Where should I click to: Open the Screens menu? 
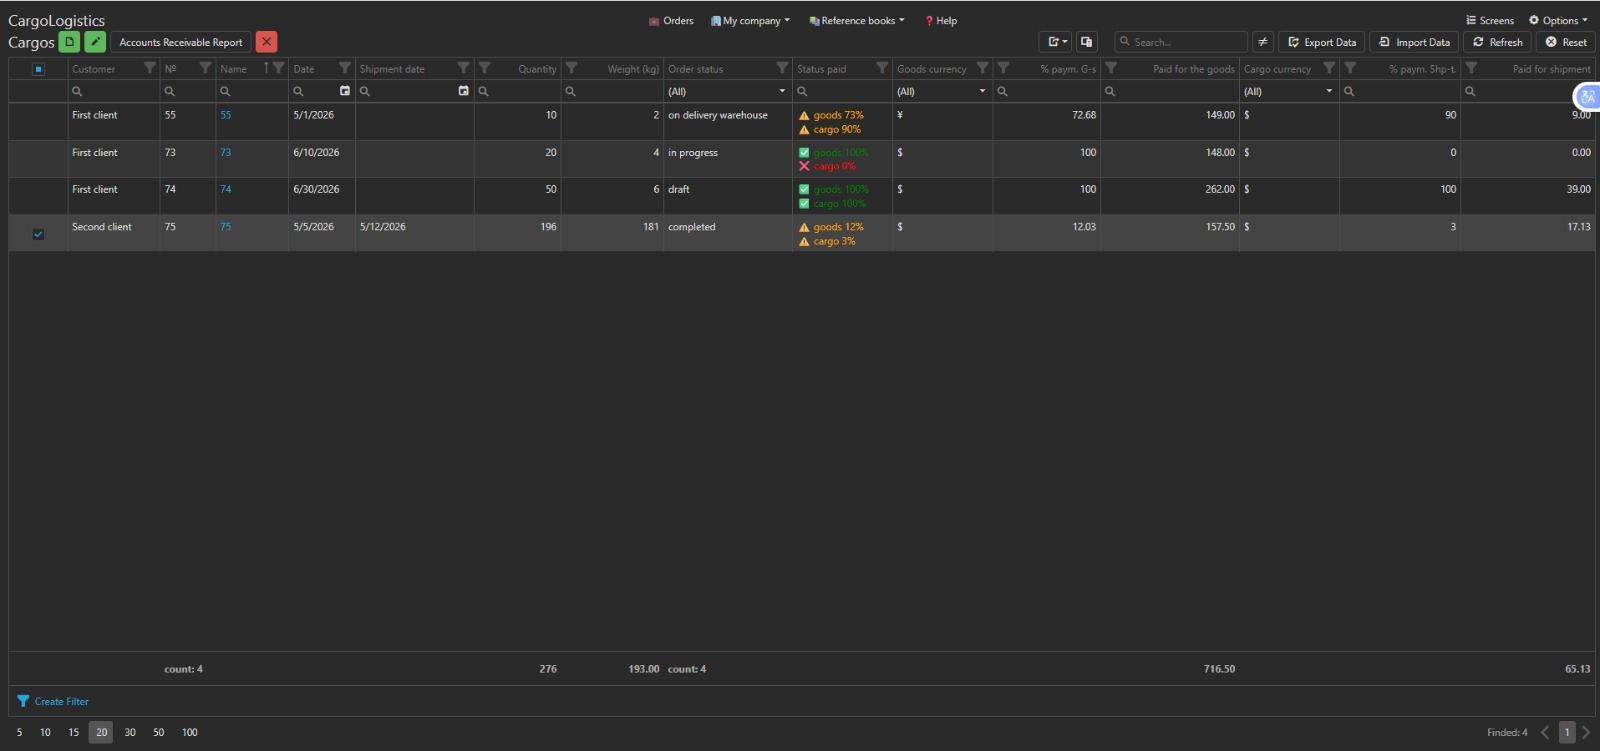1490,20
